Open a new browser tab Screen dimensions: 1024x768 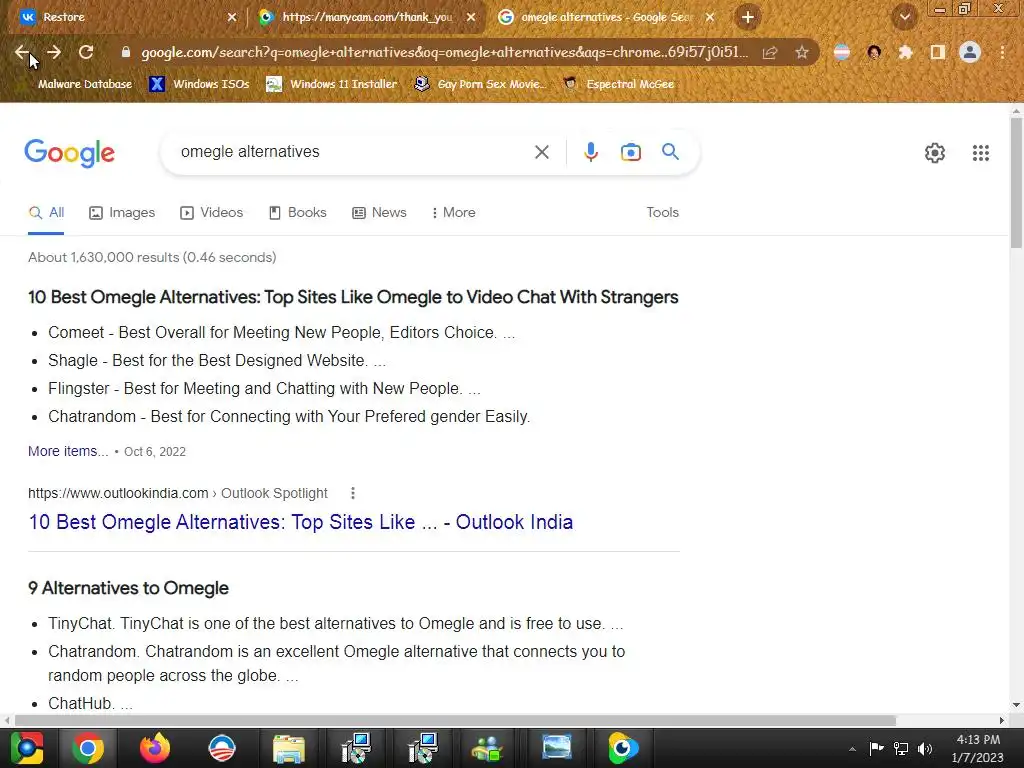tap(748, 17)
